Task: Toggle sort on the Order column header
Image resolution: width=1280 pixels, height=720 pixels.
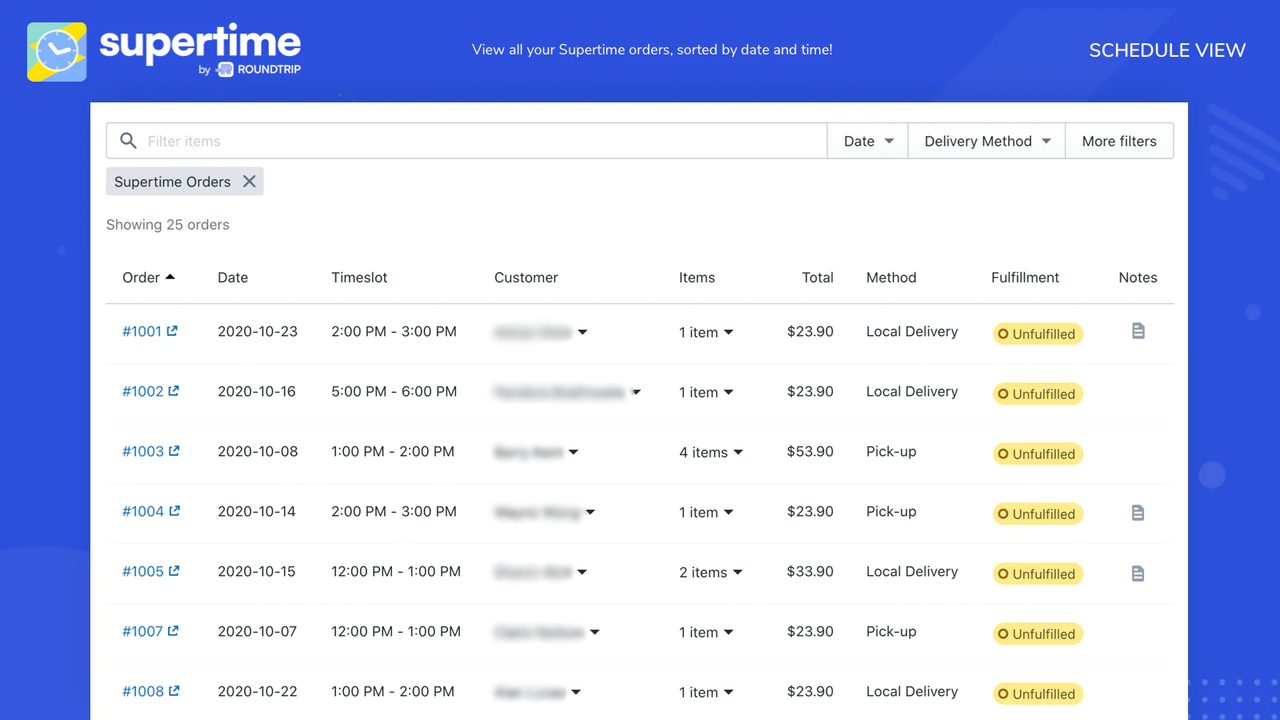Action: [x=149, y=277]
